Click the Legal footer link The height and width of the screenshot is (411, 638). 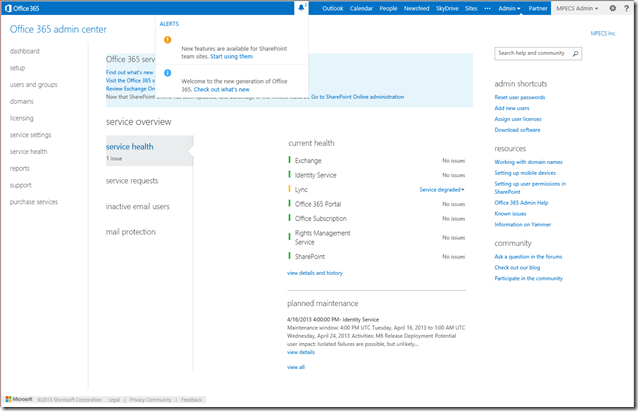[114, 400]
